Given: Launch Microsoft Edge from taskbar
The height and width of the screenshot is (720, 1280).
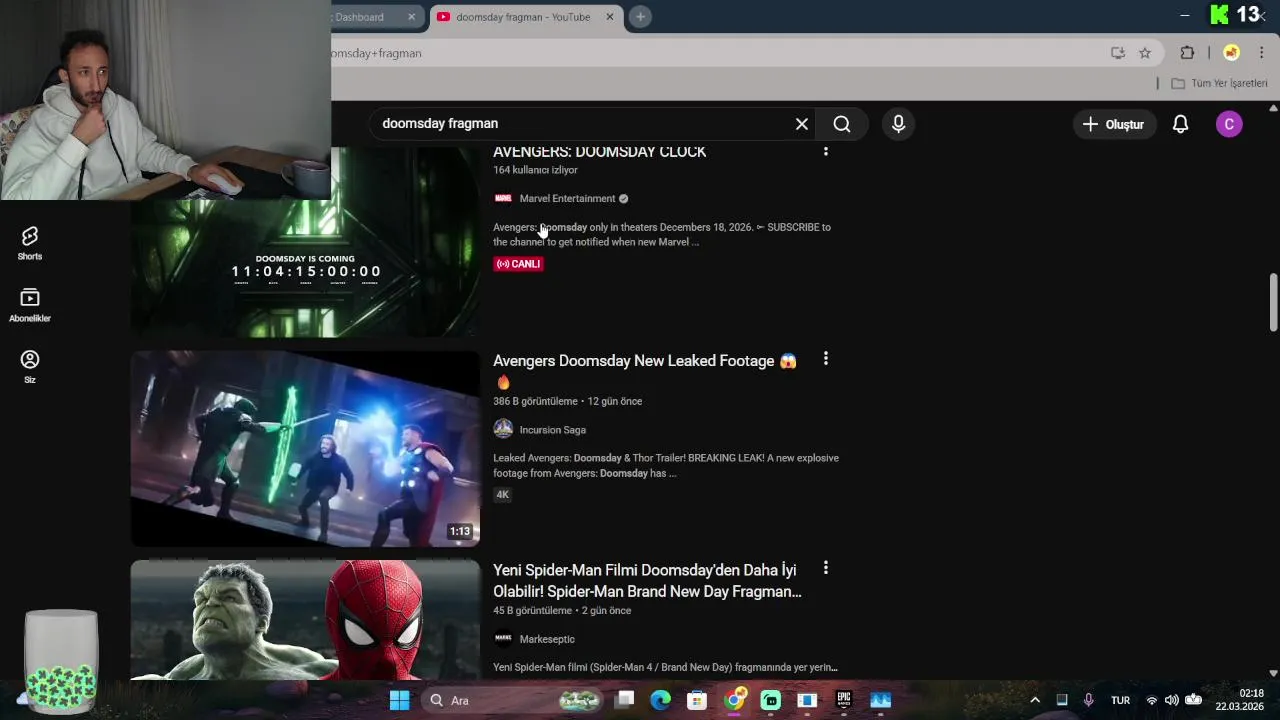Looking at the screenshot, I should 660,700.
